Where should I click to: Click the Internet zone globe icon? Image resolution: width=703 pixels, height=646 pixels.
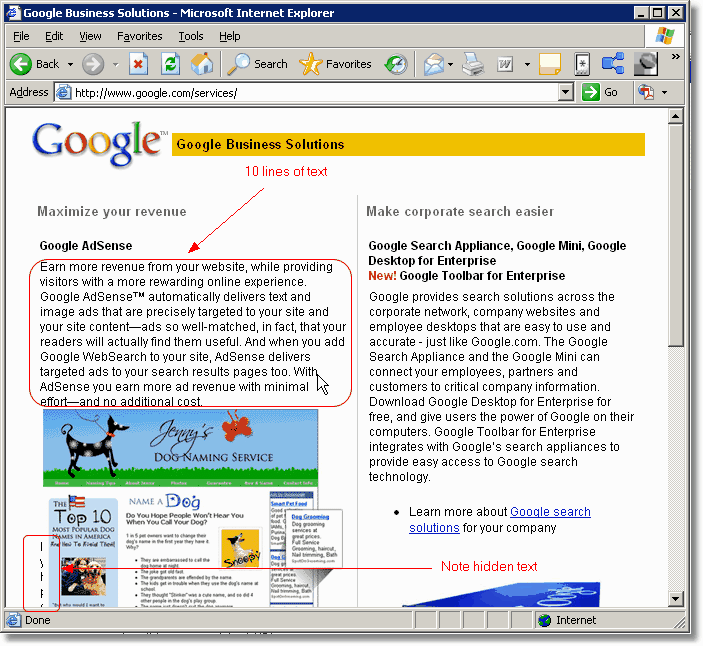545,620
